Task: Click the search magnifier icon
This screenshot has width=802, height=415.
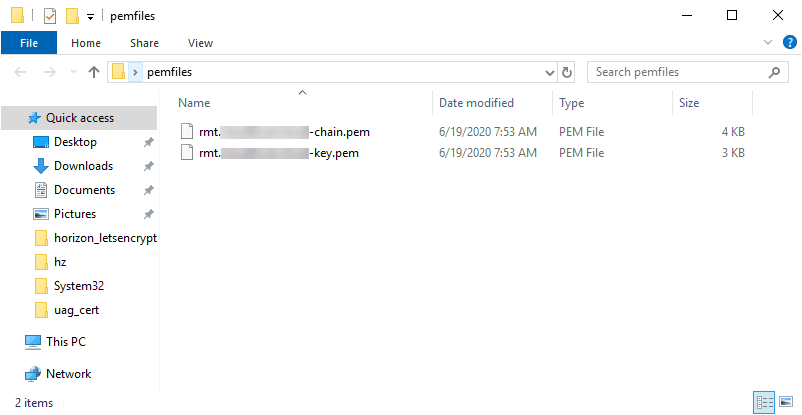Action: pos(773,72)
